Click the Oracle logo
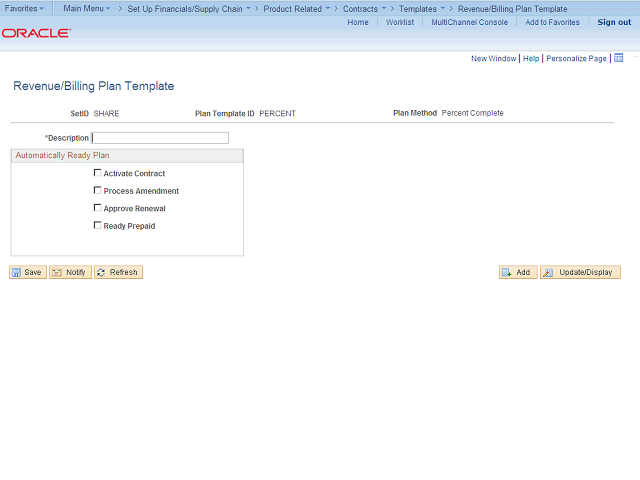The image size is (640, 480). [x=36, y=33]
